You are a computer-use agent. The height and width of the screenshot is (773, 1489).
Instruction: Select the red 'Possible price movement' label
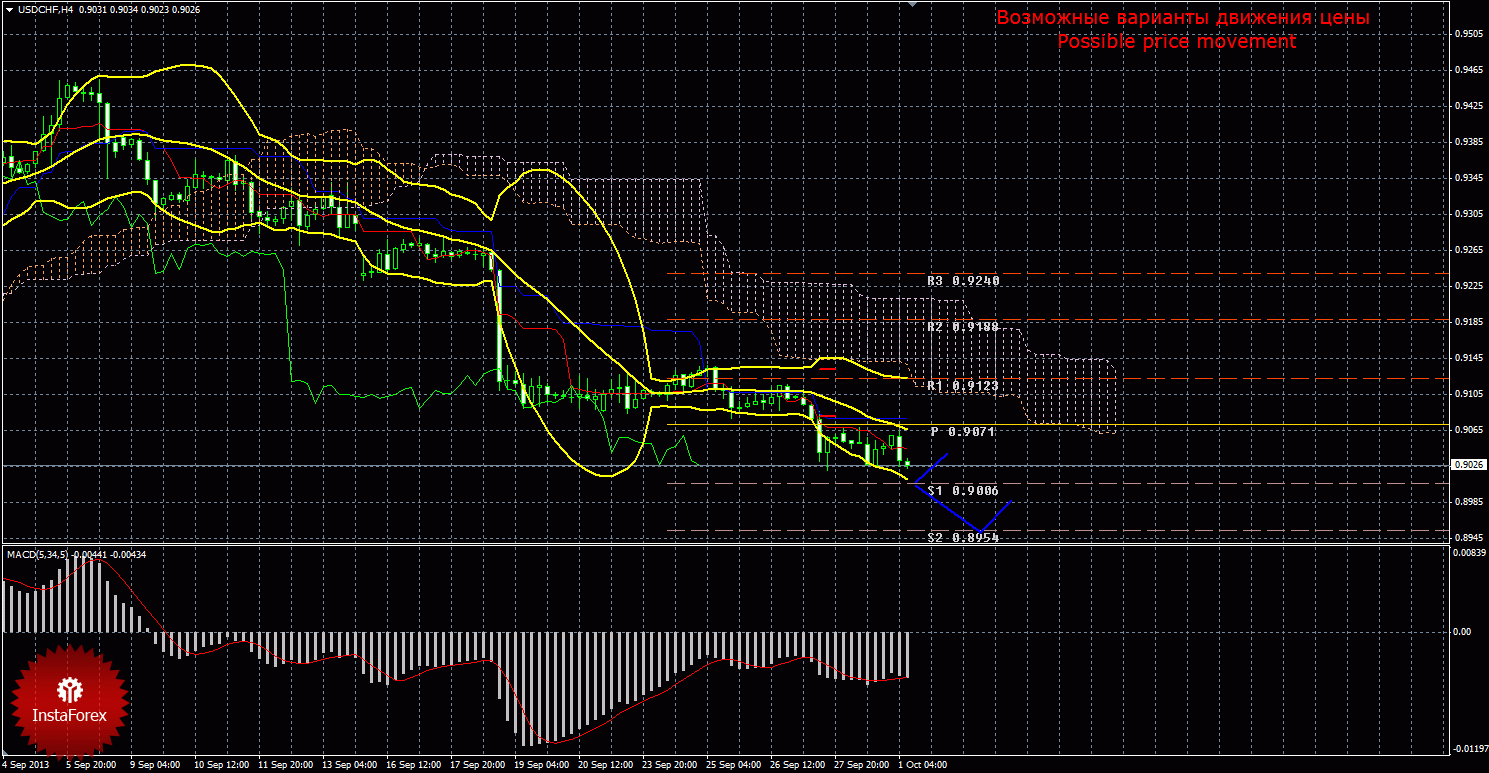click(1177, 41)
